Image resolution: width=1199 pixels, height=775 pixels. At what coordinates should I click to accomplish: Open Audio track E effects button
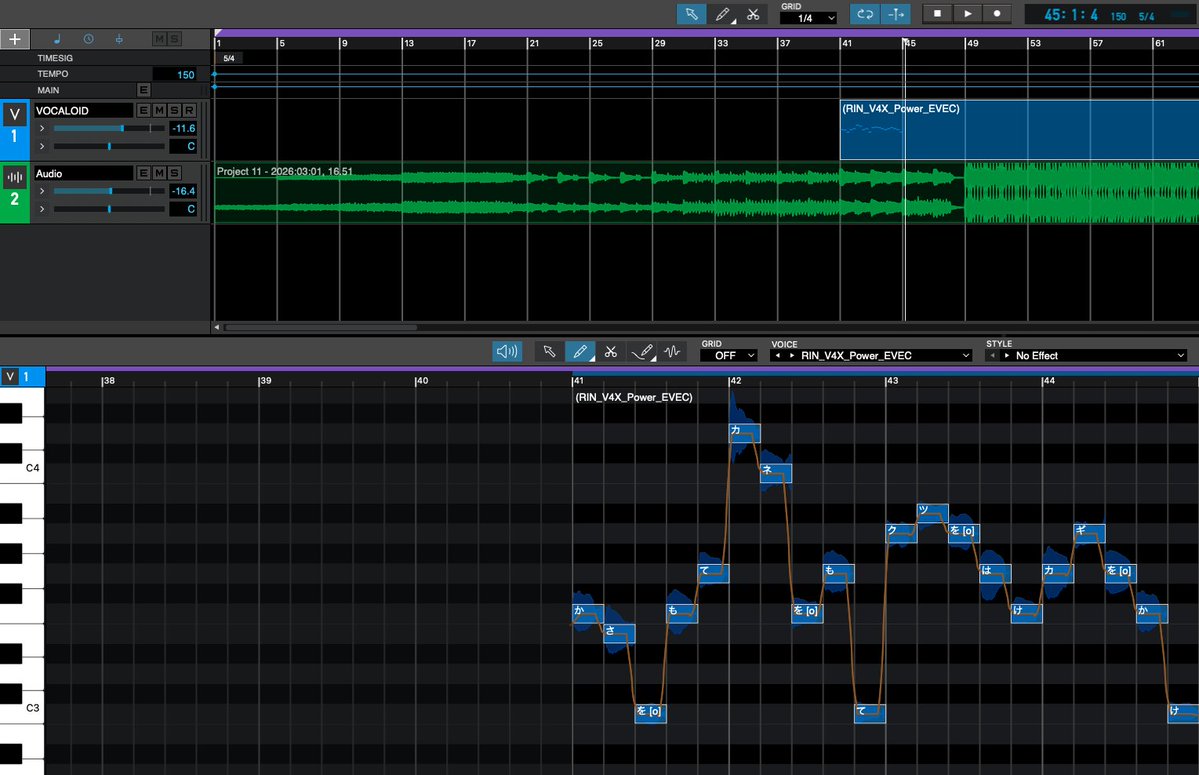143,173
